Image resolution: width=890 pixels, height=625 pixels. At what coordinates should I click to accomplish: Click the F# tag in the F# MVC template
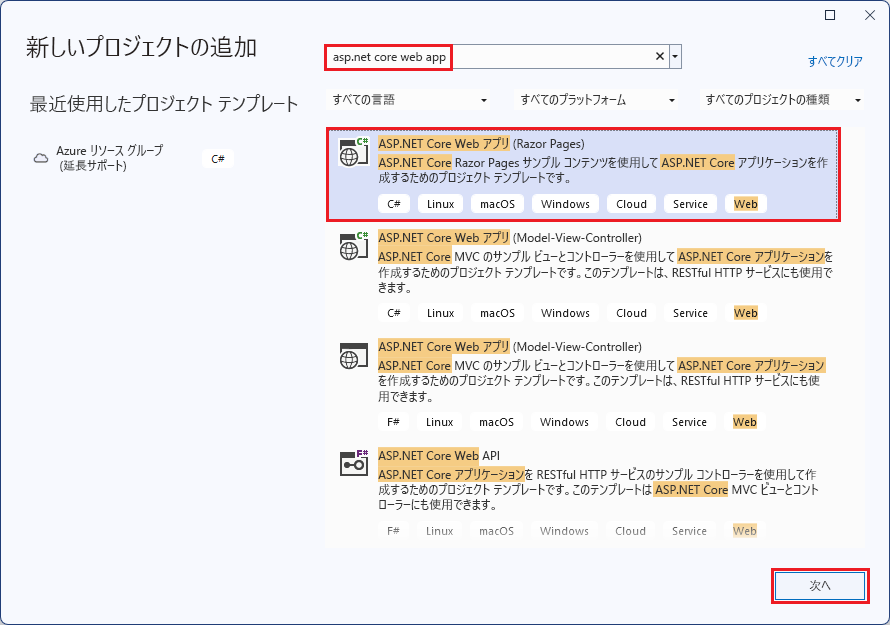[393, 422]
